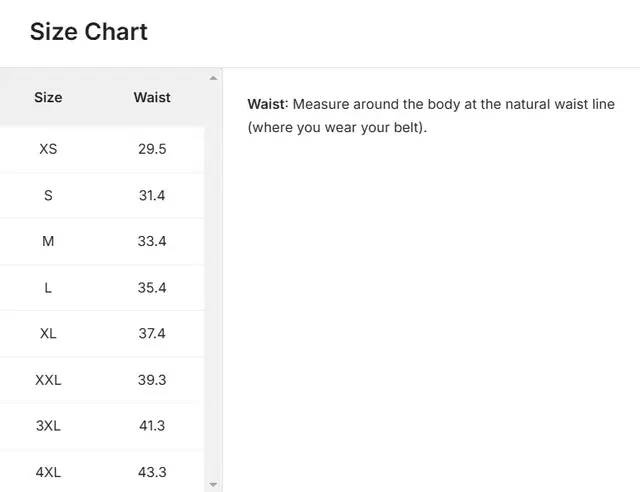
Task: Select the XXL size cell
Action: (48, 379)
